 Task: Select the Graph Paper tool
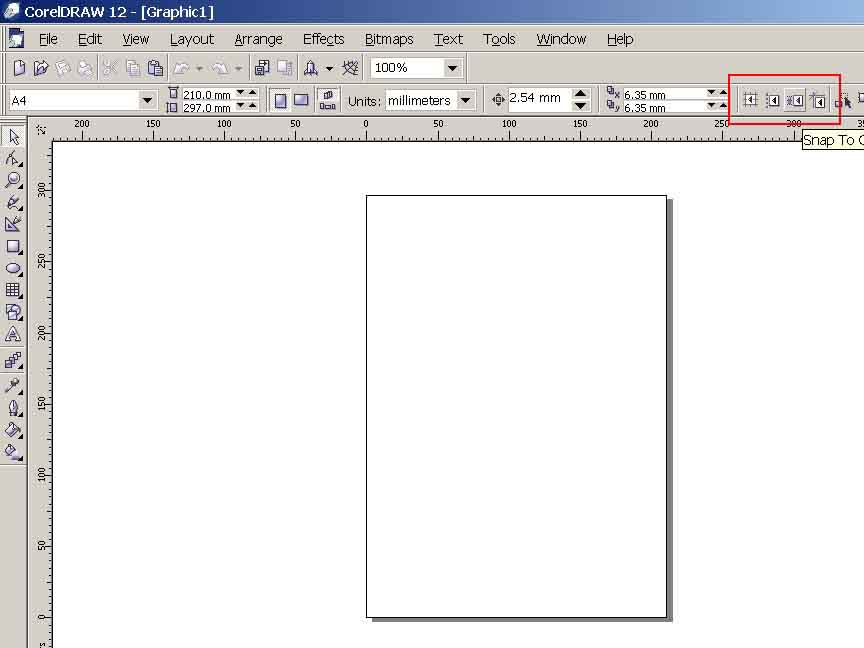[13, 290]
